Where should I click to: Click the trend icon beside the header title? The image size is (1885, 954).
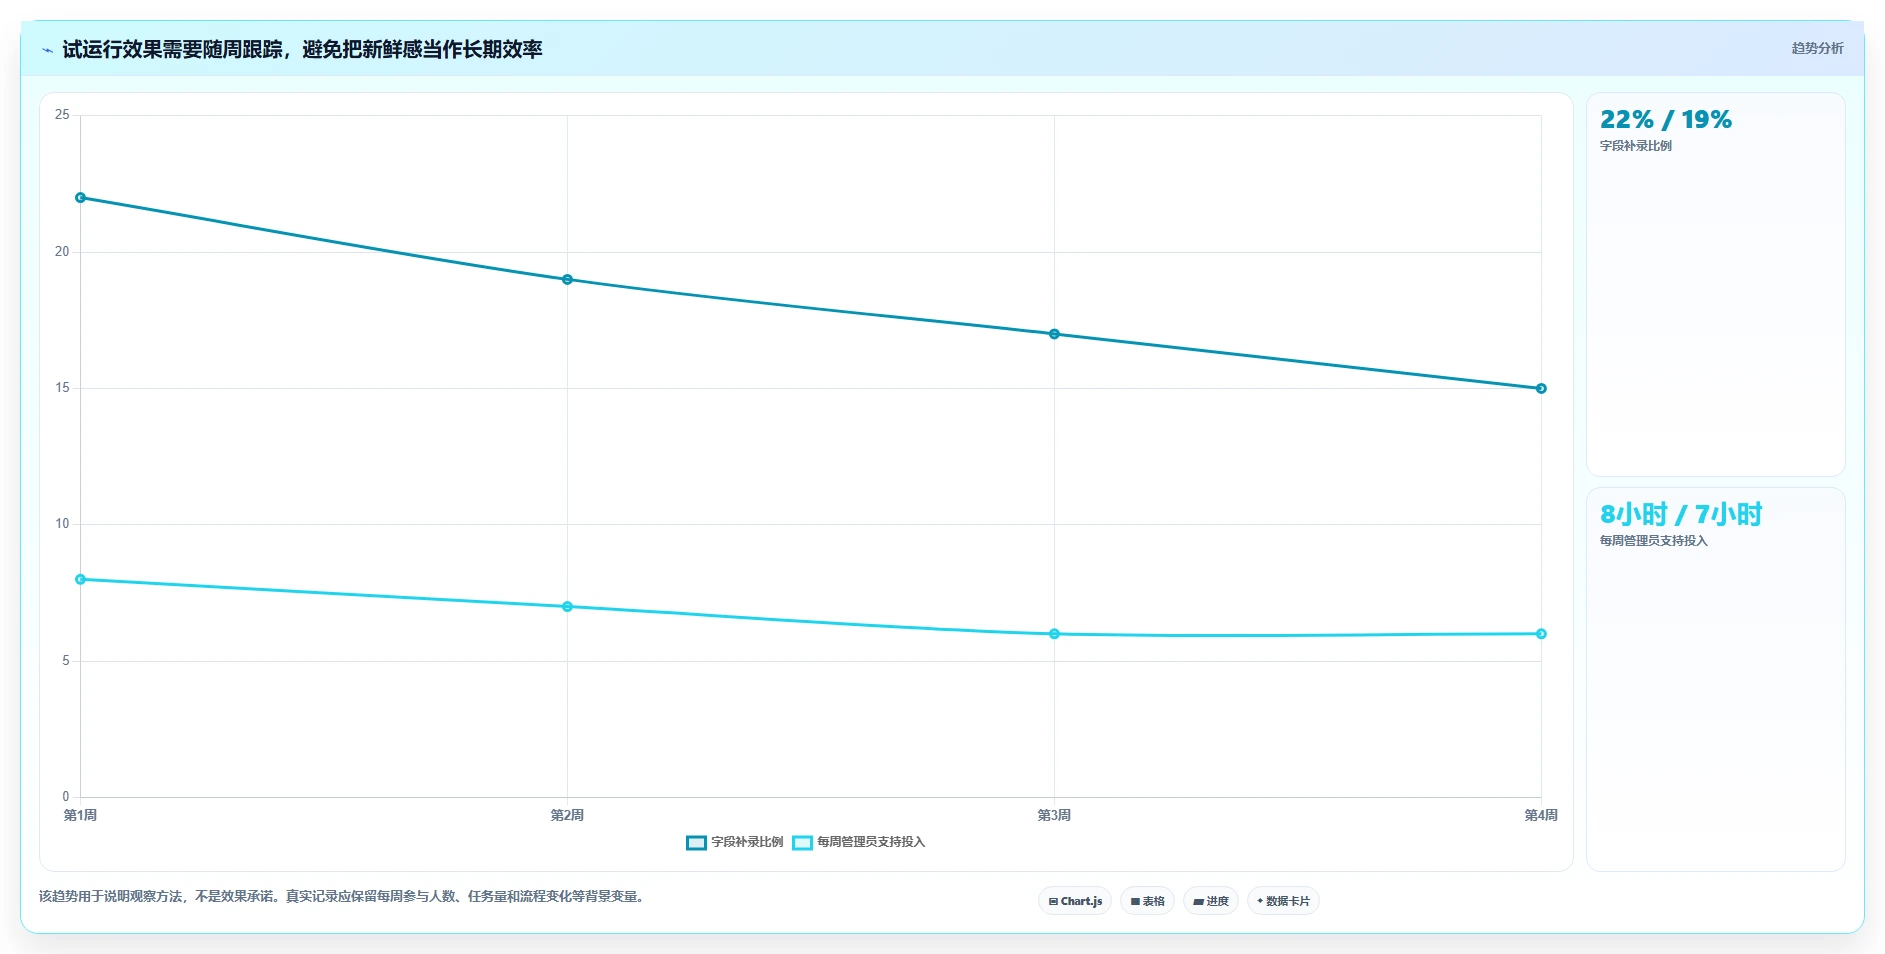coord(47,50)
